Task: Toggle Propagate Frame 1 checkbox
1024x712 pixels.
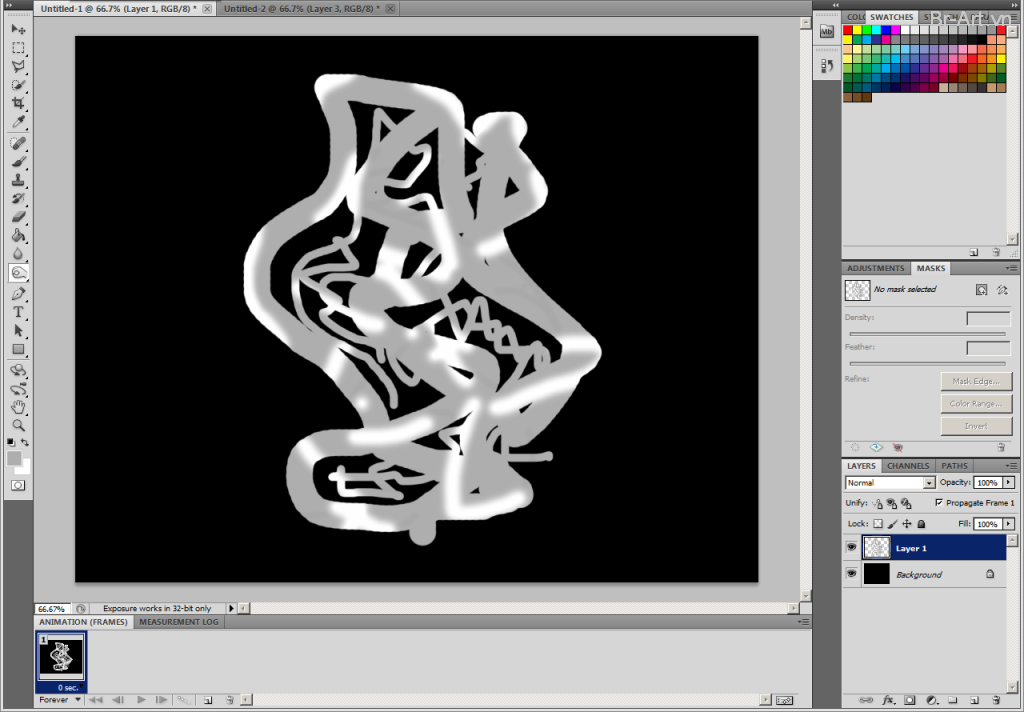Action: coord(938,503)
